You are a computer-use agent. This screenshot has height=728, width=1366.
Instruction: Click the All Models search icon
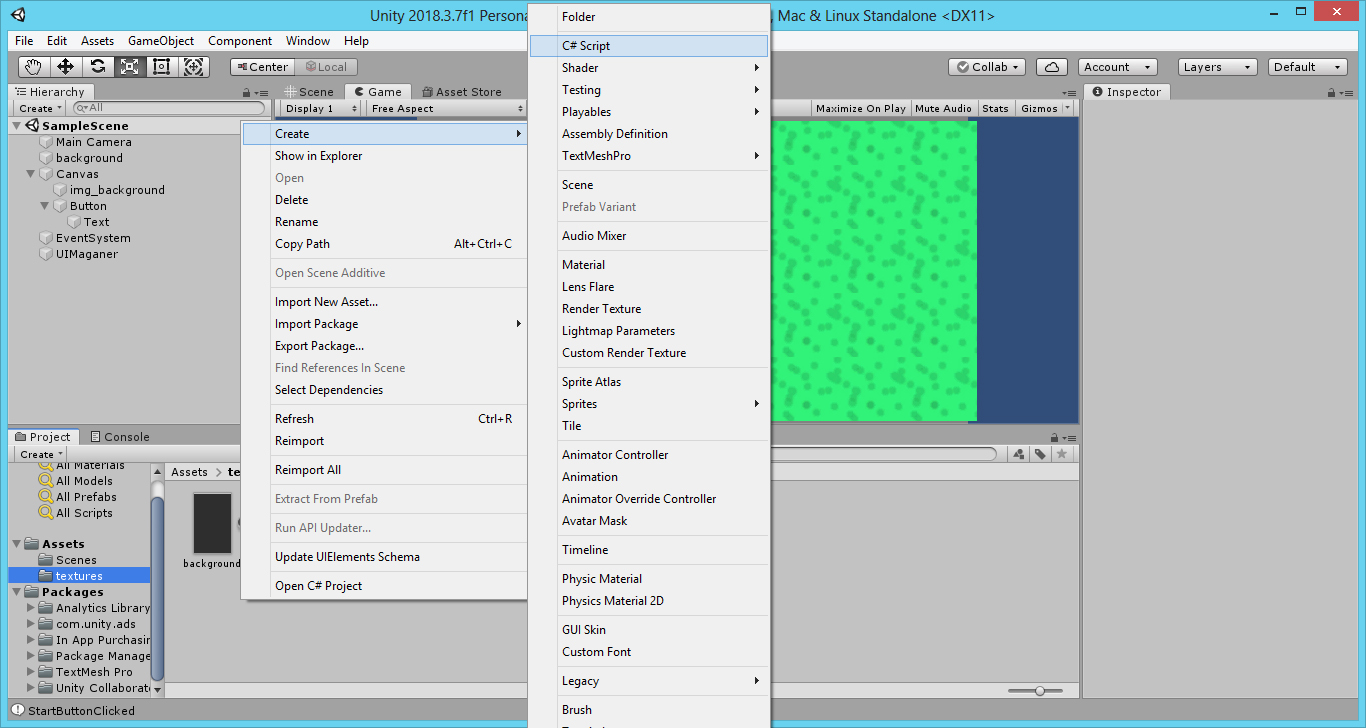coord(45,481)
